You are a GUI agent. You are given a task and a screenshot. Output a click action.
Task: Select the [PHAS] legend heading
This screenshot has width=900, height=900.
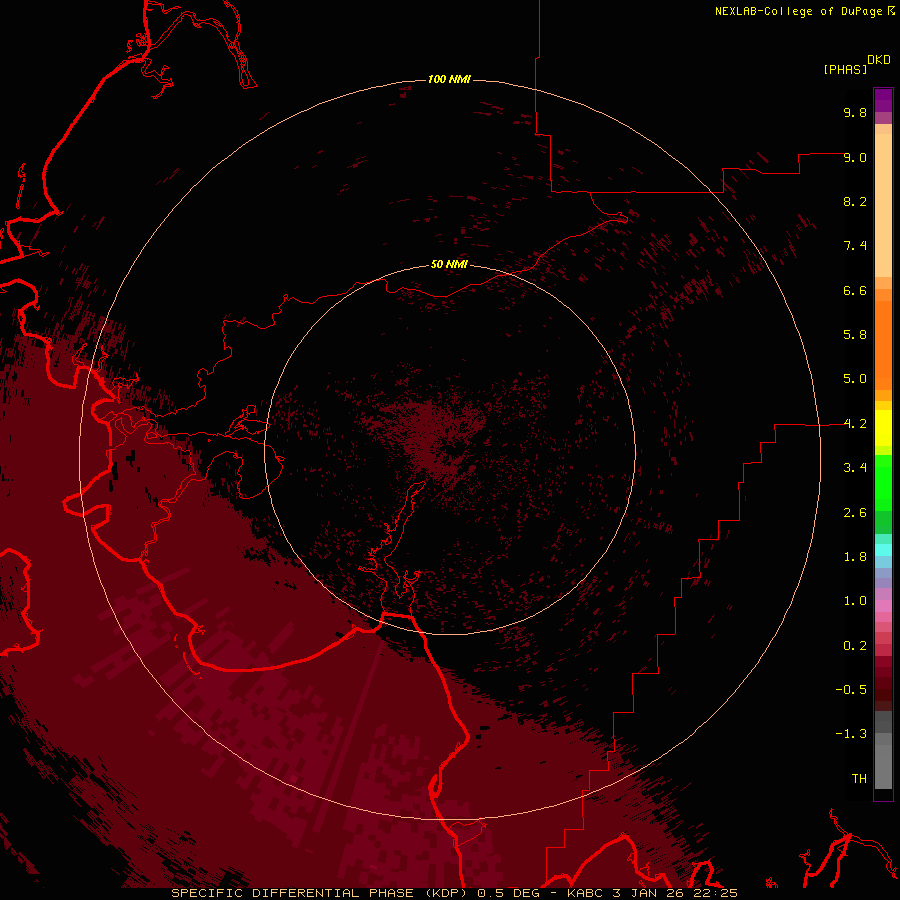pos(845,69)
